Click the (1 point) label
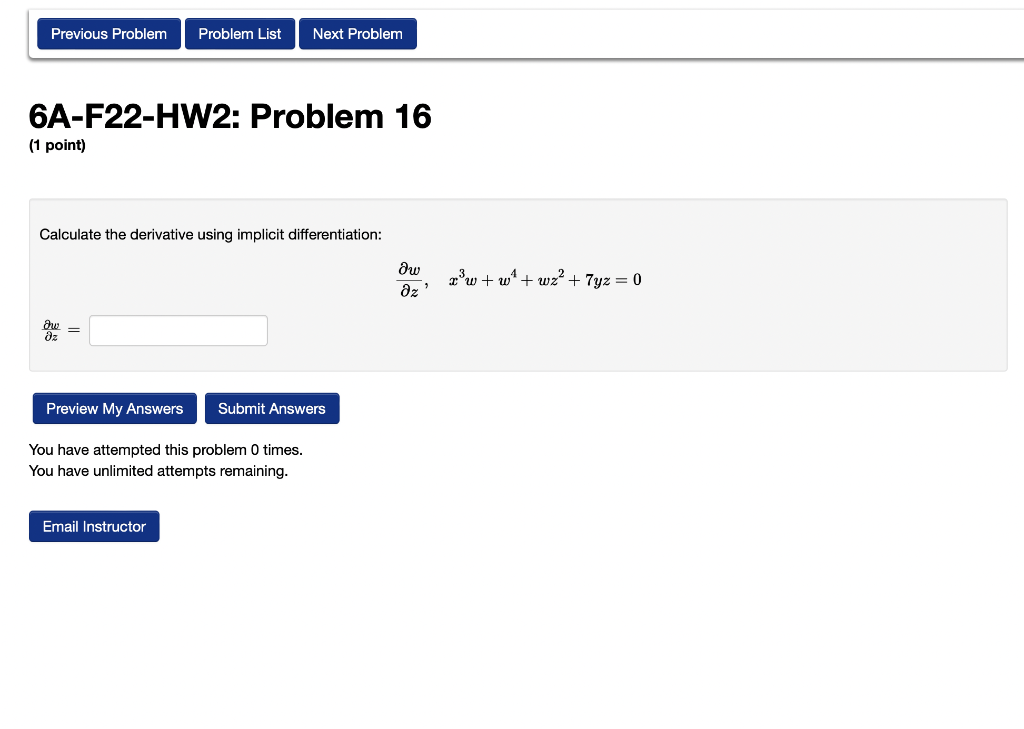Screen dimensions: 1024x729 [56, 144]
